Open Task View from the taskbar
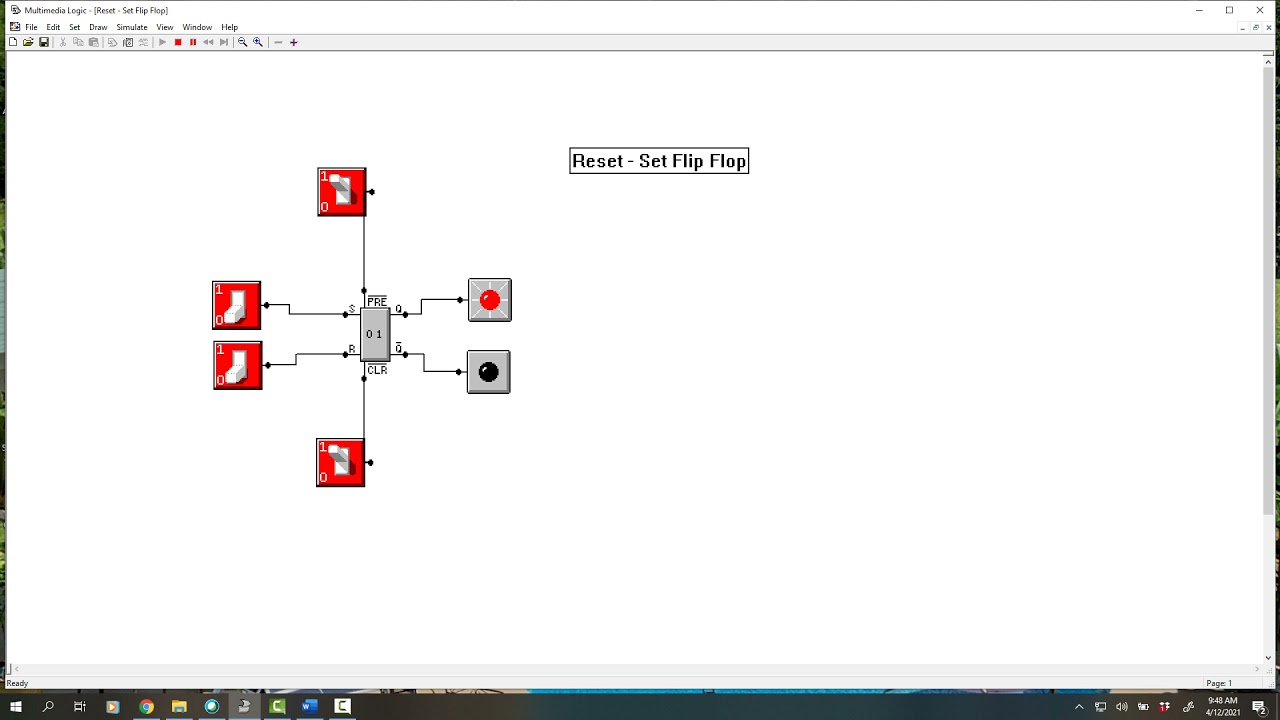Screen dimensions: 1280x720 80,706
